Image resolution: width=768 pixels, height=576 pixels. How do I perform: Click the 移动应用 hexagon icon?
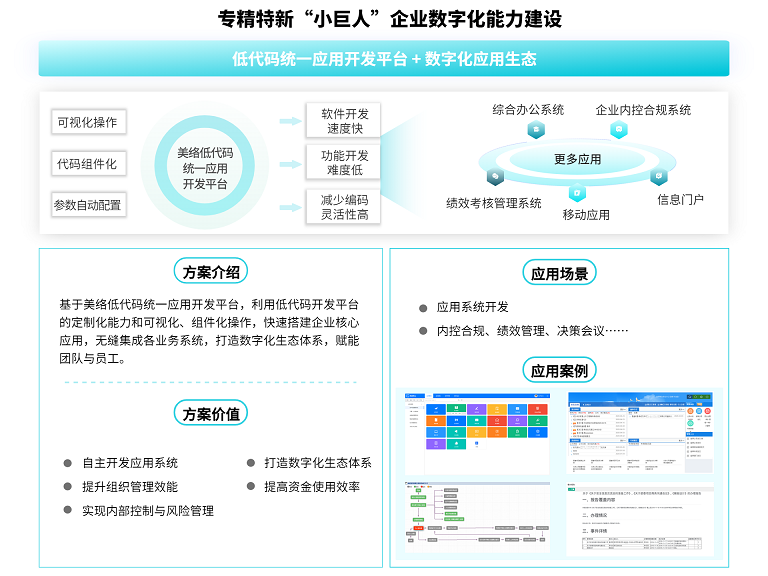point(576,192)
